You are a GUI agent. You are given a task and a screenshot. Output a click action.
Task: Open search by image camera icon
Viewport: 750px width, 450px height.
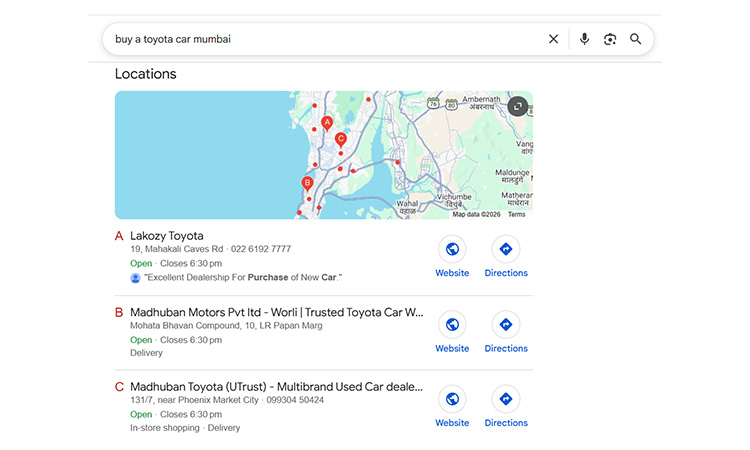click(610, 39)
